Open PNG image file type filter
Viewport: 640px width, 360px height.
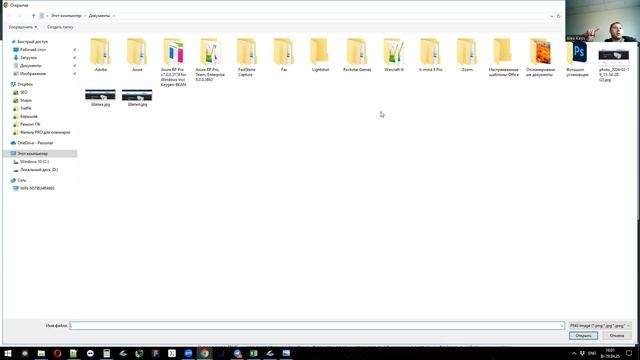coord(600,326)
